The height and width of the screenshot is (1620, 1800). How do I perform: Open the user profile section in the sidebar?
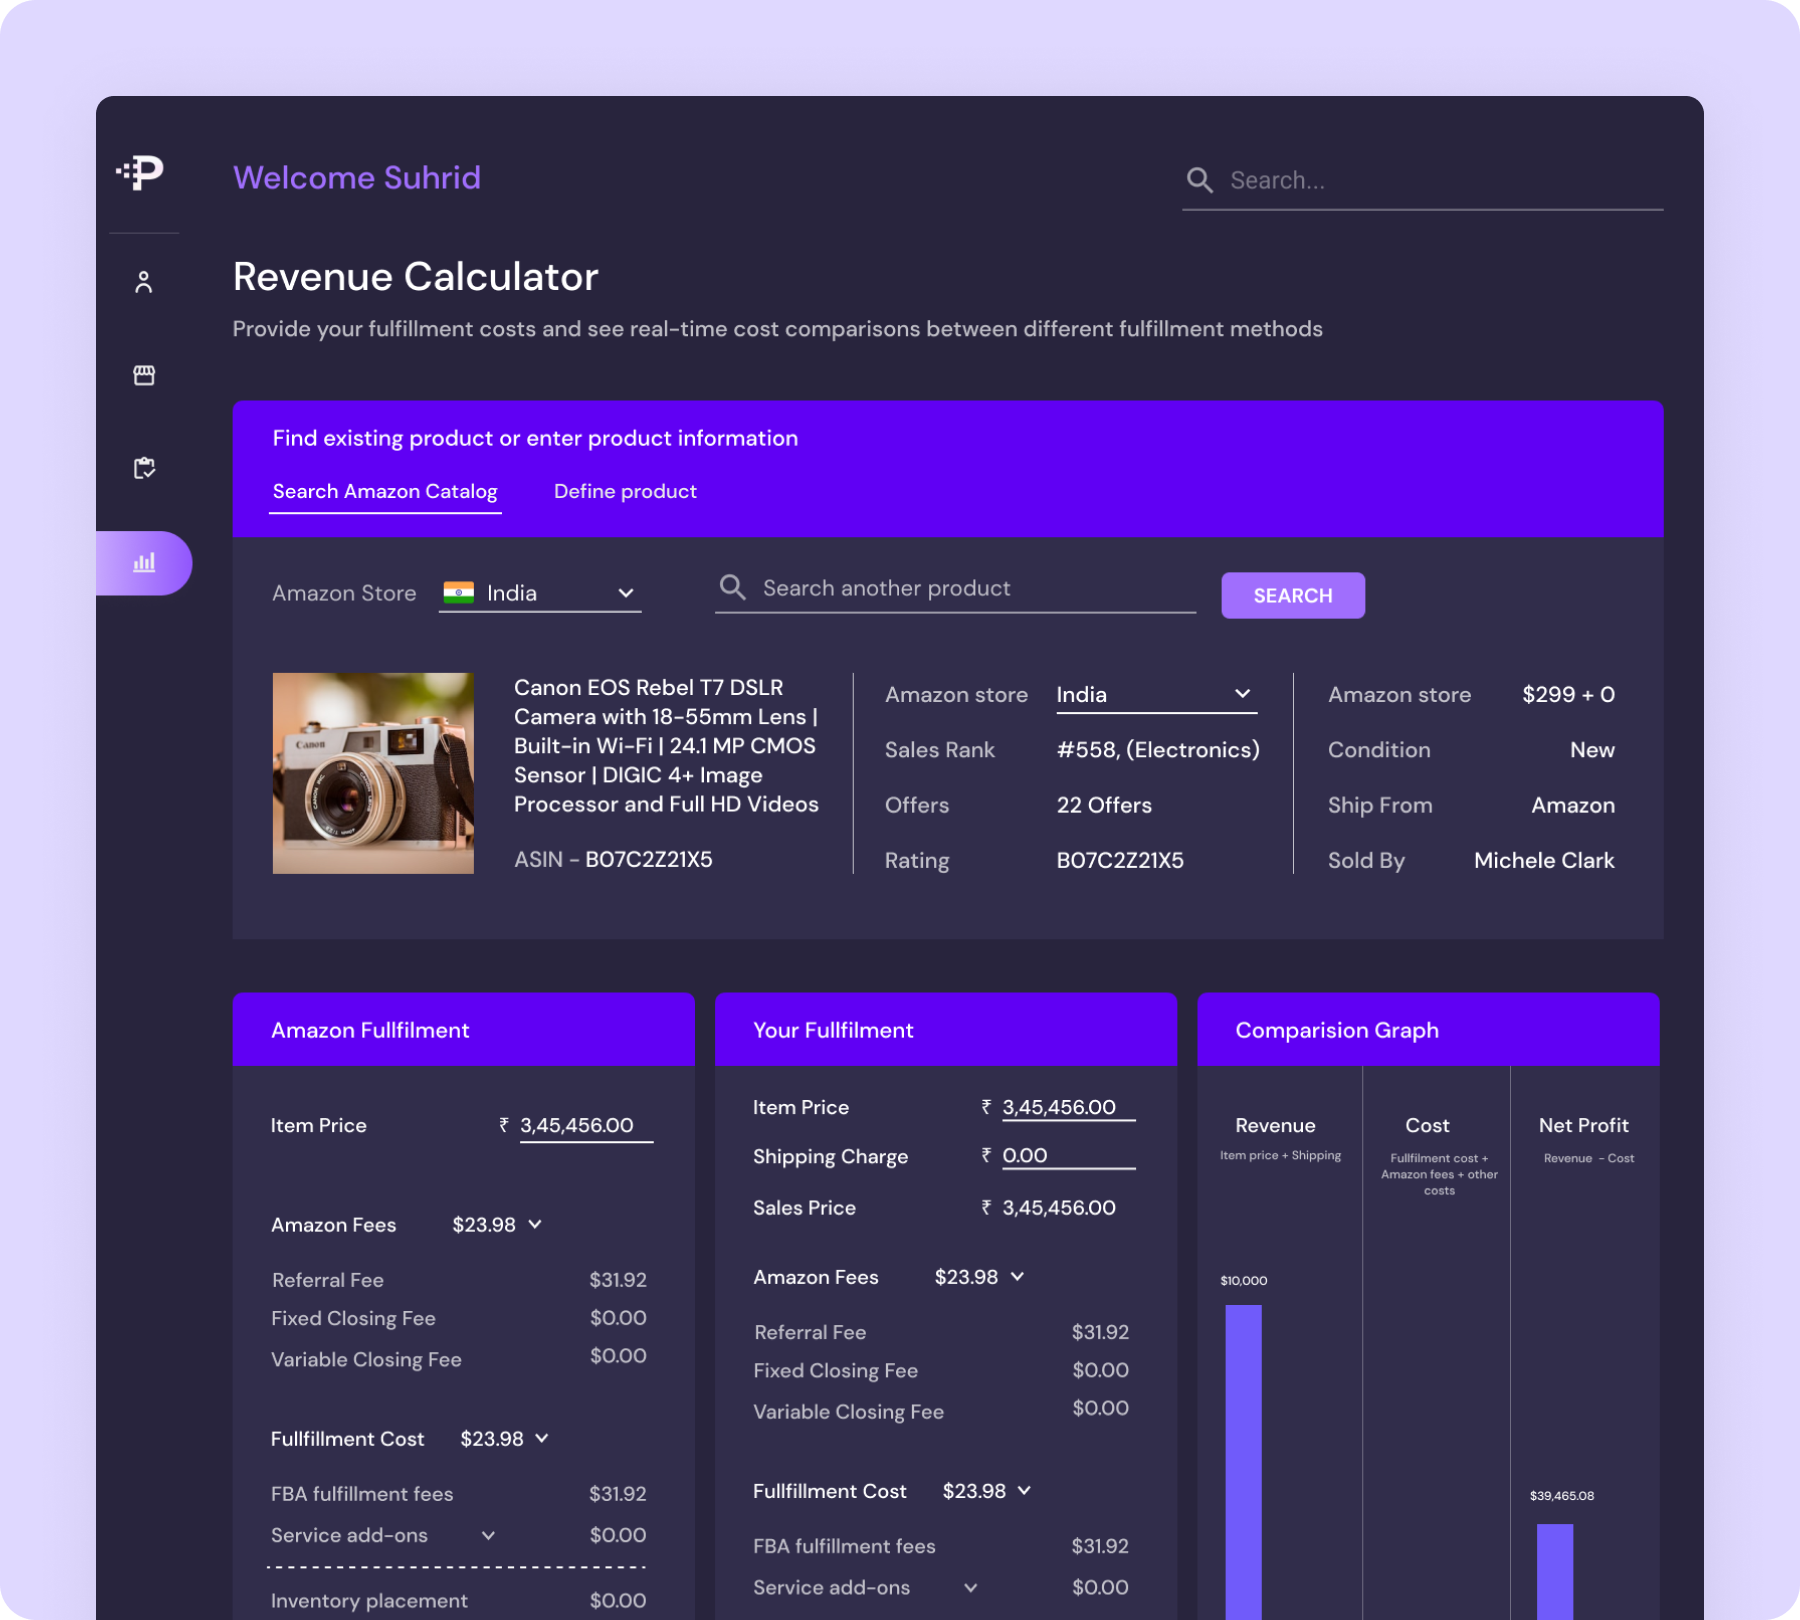(x=144, y=281)
